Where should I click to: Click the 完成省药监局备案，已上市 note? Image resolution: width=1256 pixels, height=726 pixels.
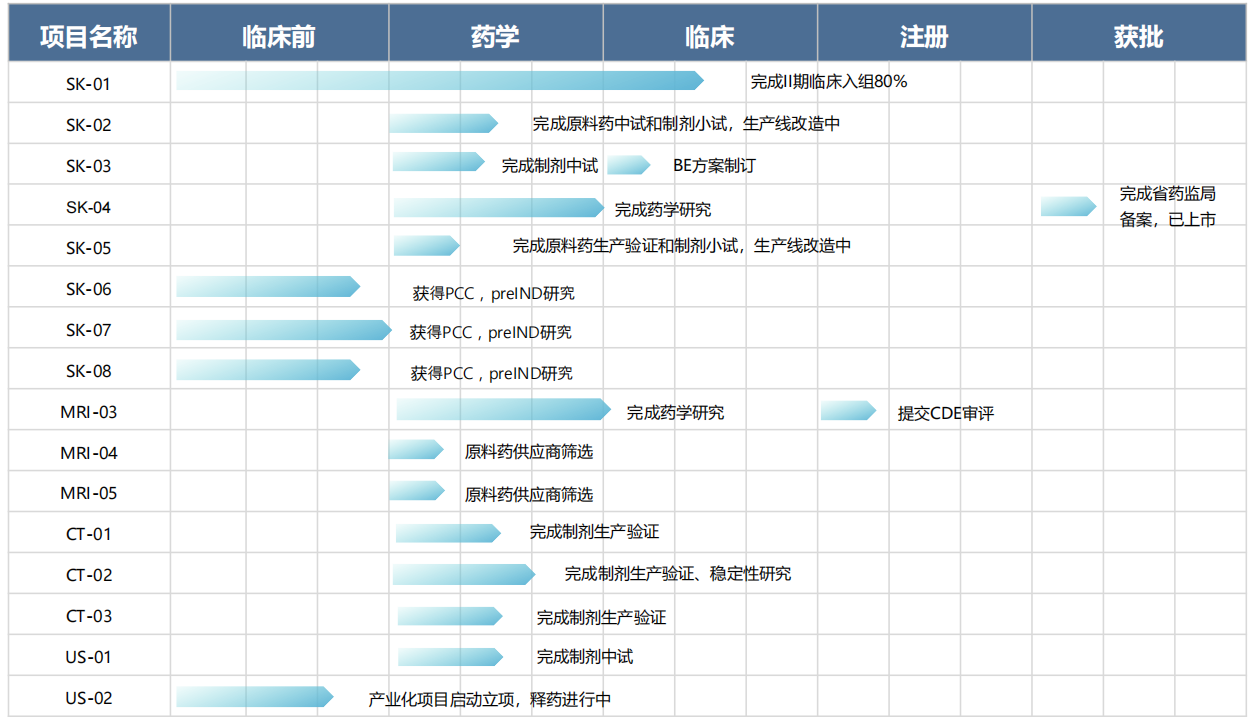[1168, 206]
